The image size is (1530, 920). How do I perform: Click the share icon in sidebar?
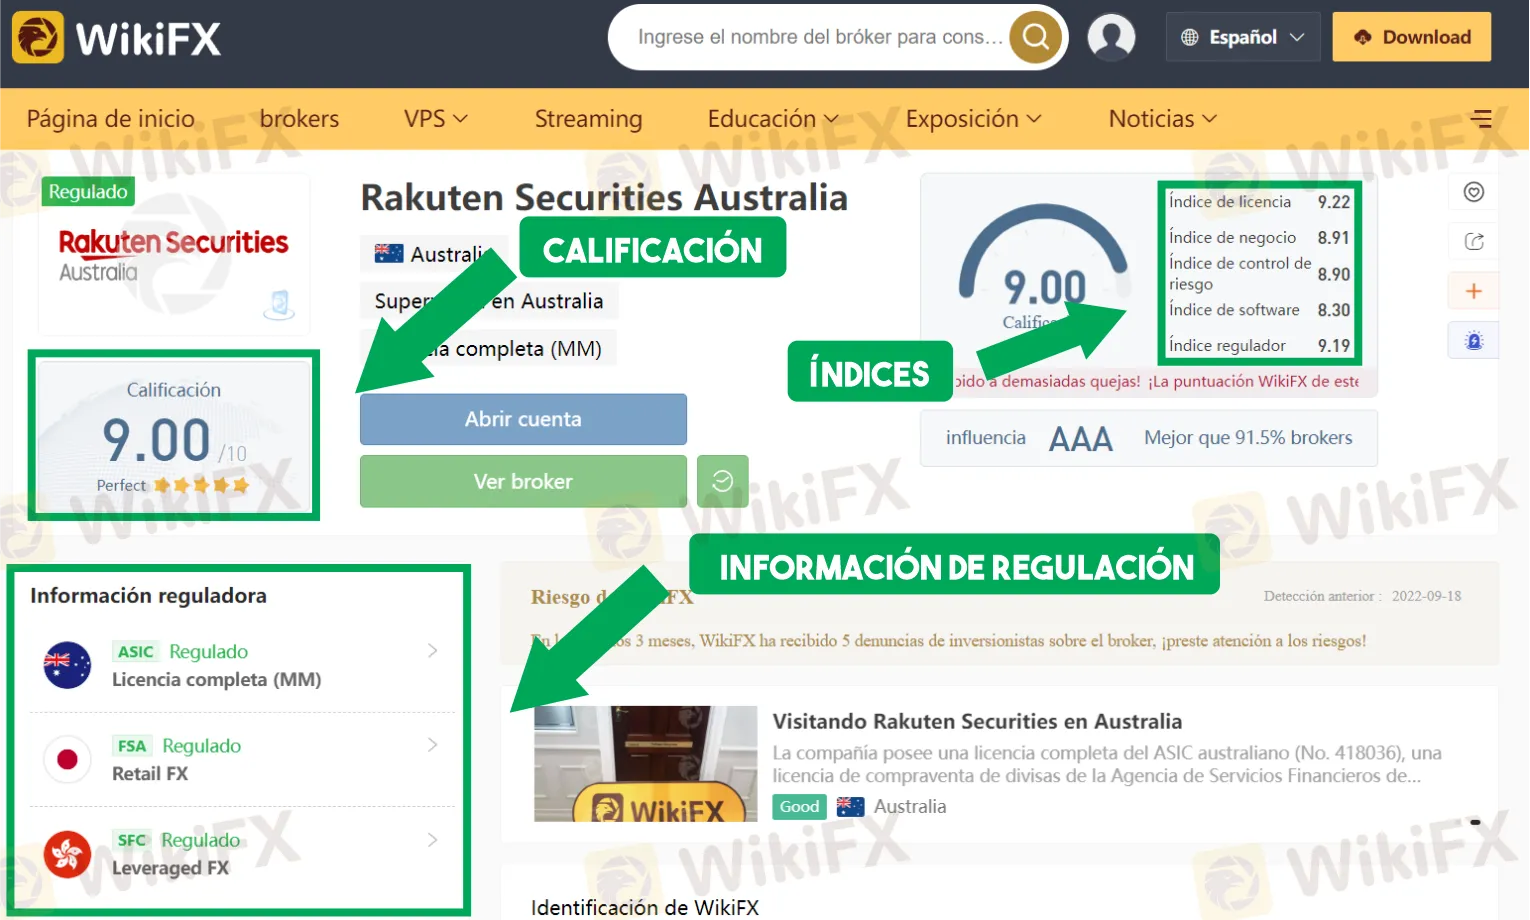click(1473, 241)
